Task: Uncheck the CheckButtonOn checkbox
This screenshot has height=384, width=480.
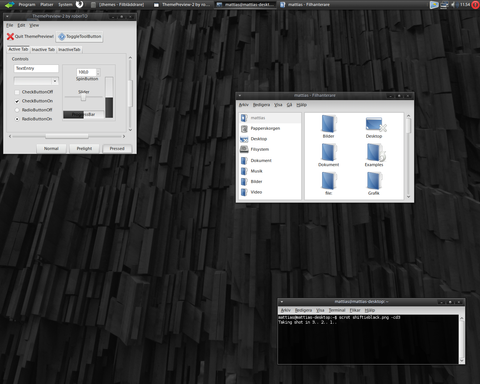Action: tap(17, 101)
